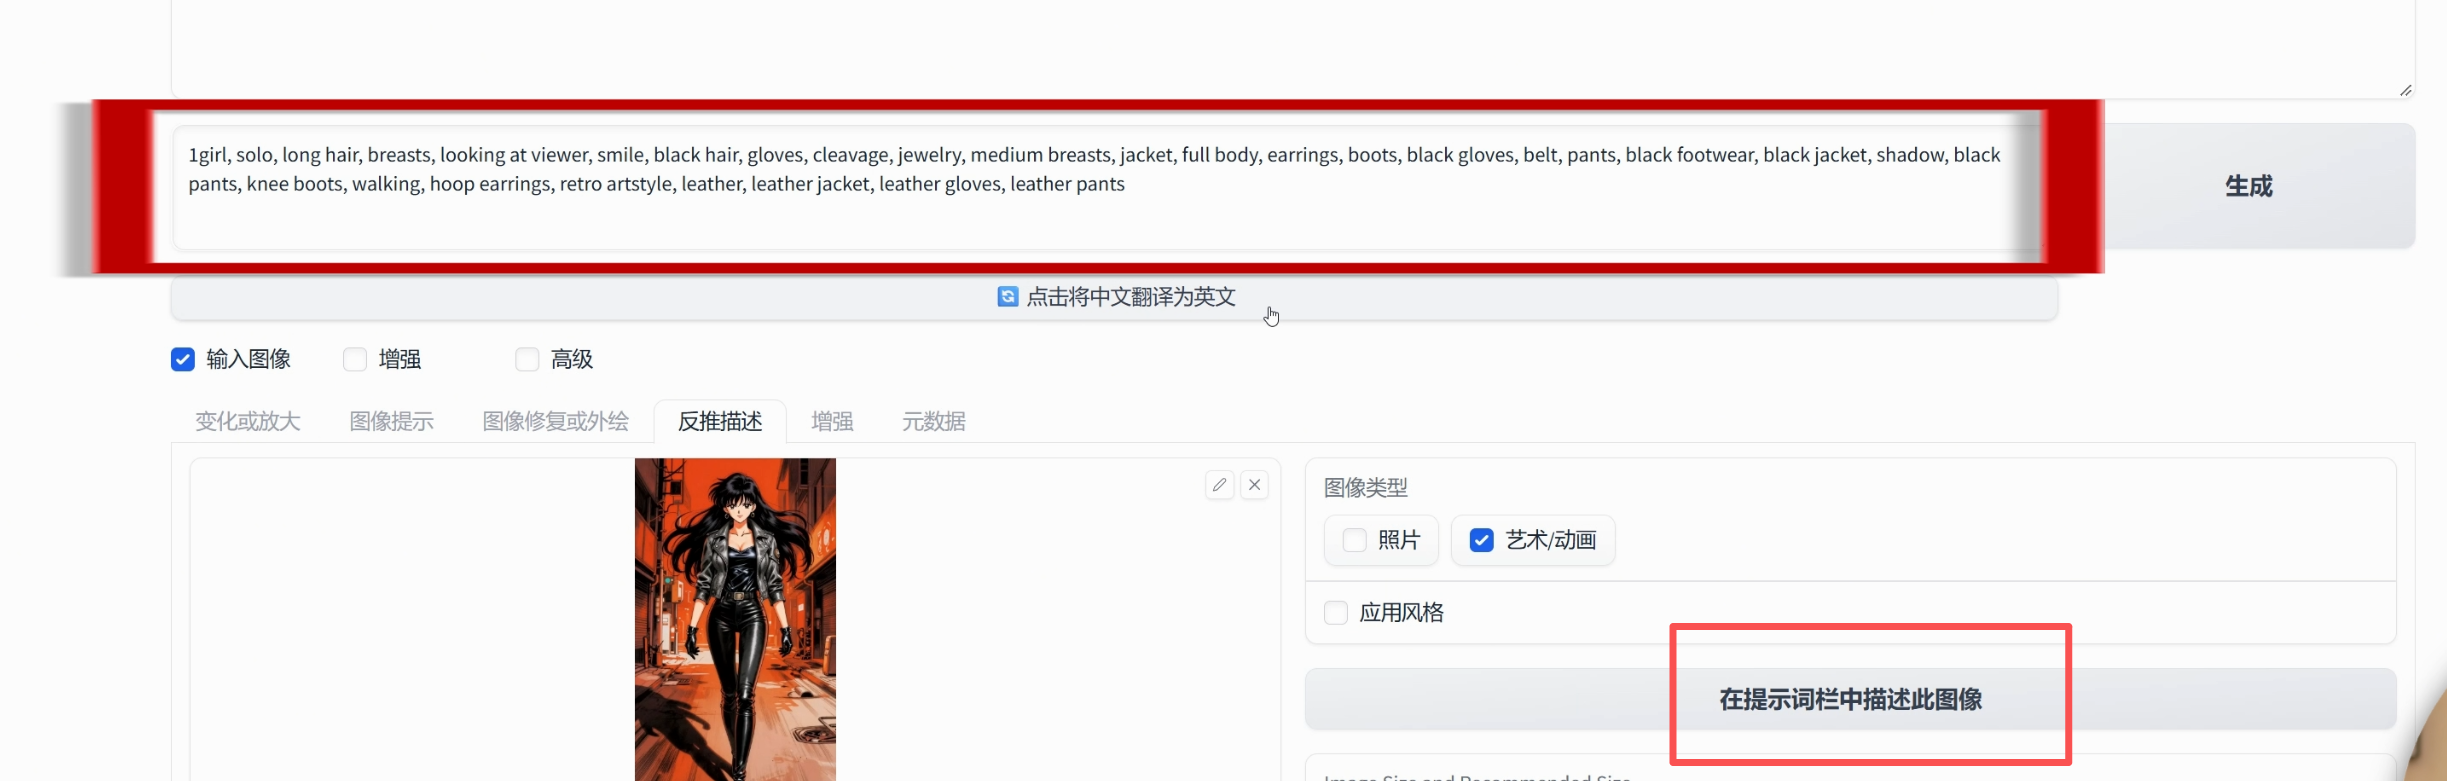Go to the 元数据 tab
This screenshot has width=2447, height=781.
[x=934, y=421]
